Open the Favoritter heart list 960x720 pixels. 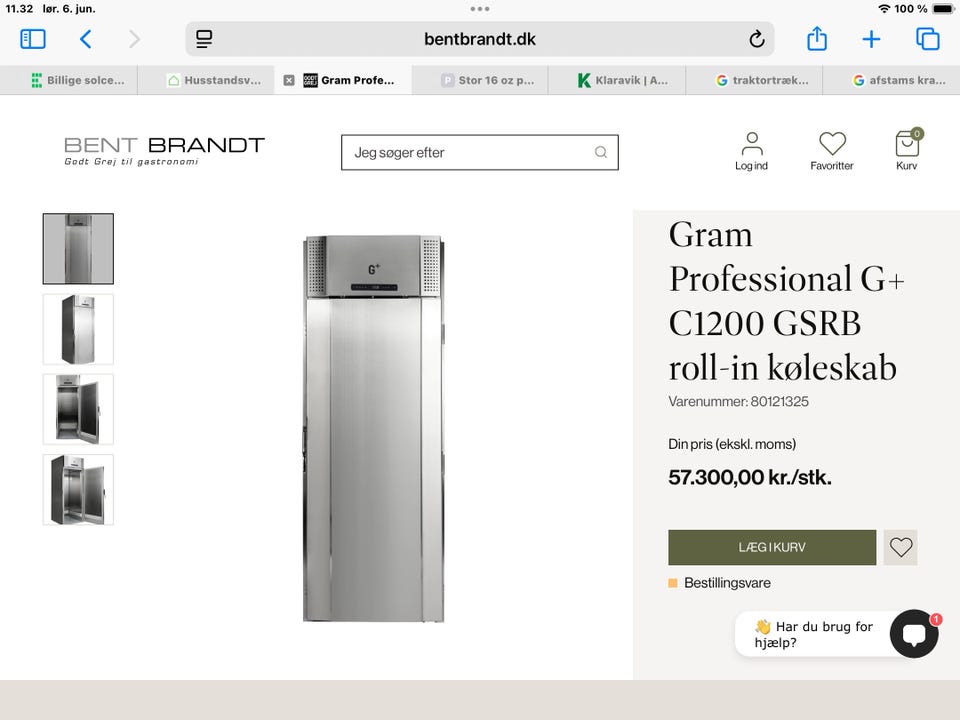pos(831,151)
